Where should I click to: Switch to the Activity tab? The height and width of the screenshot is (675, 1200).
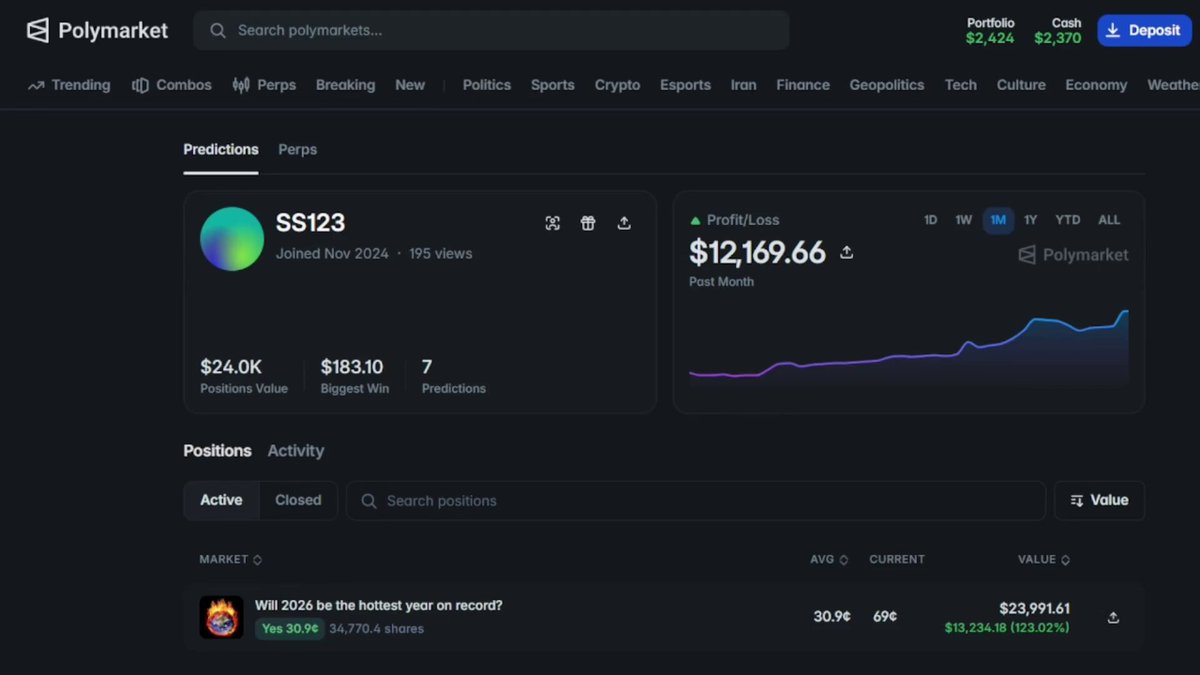pos(296,451)
